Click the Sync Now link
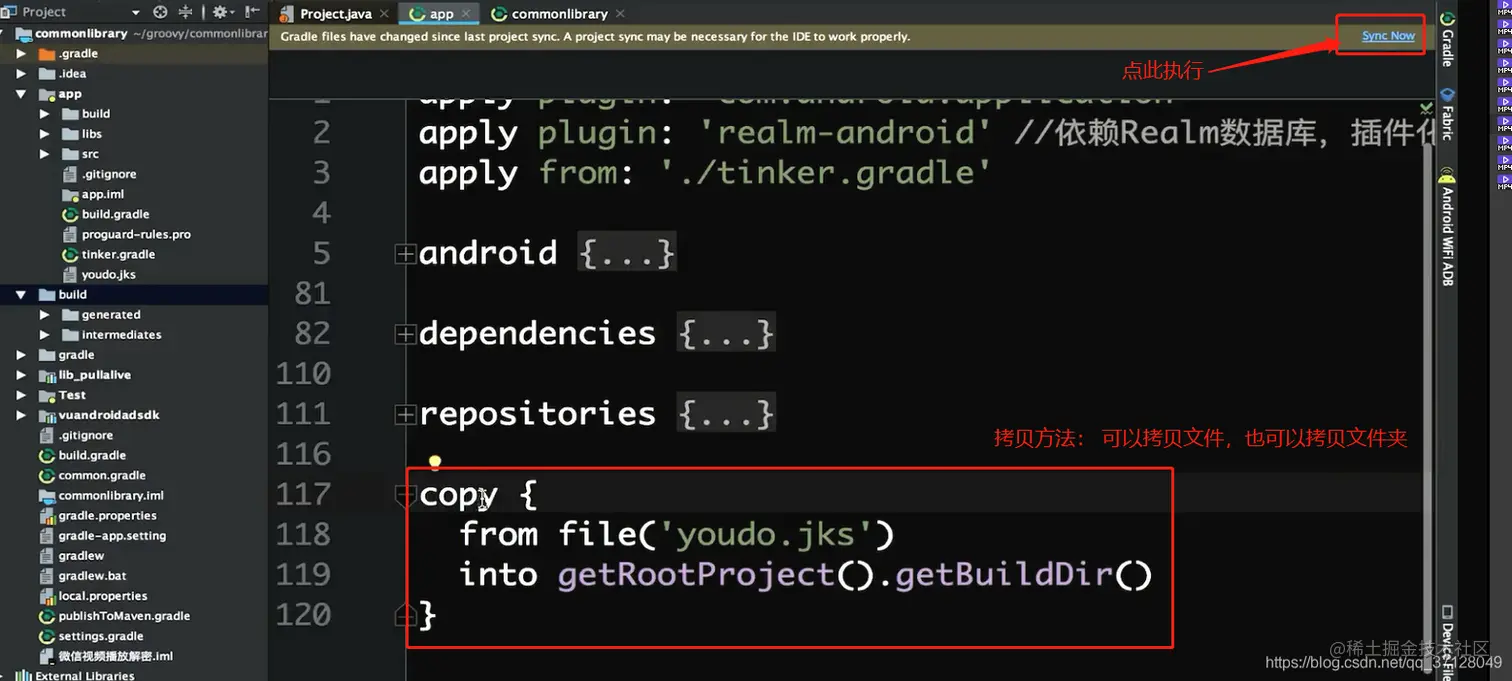Screen dimensions: 1512x681 pyautogui.click(x=1388, y=36)
